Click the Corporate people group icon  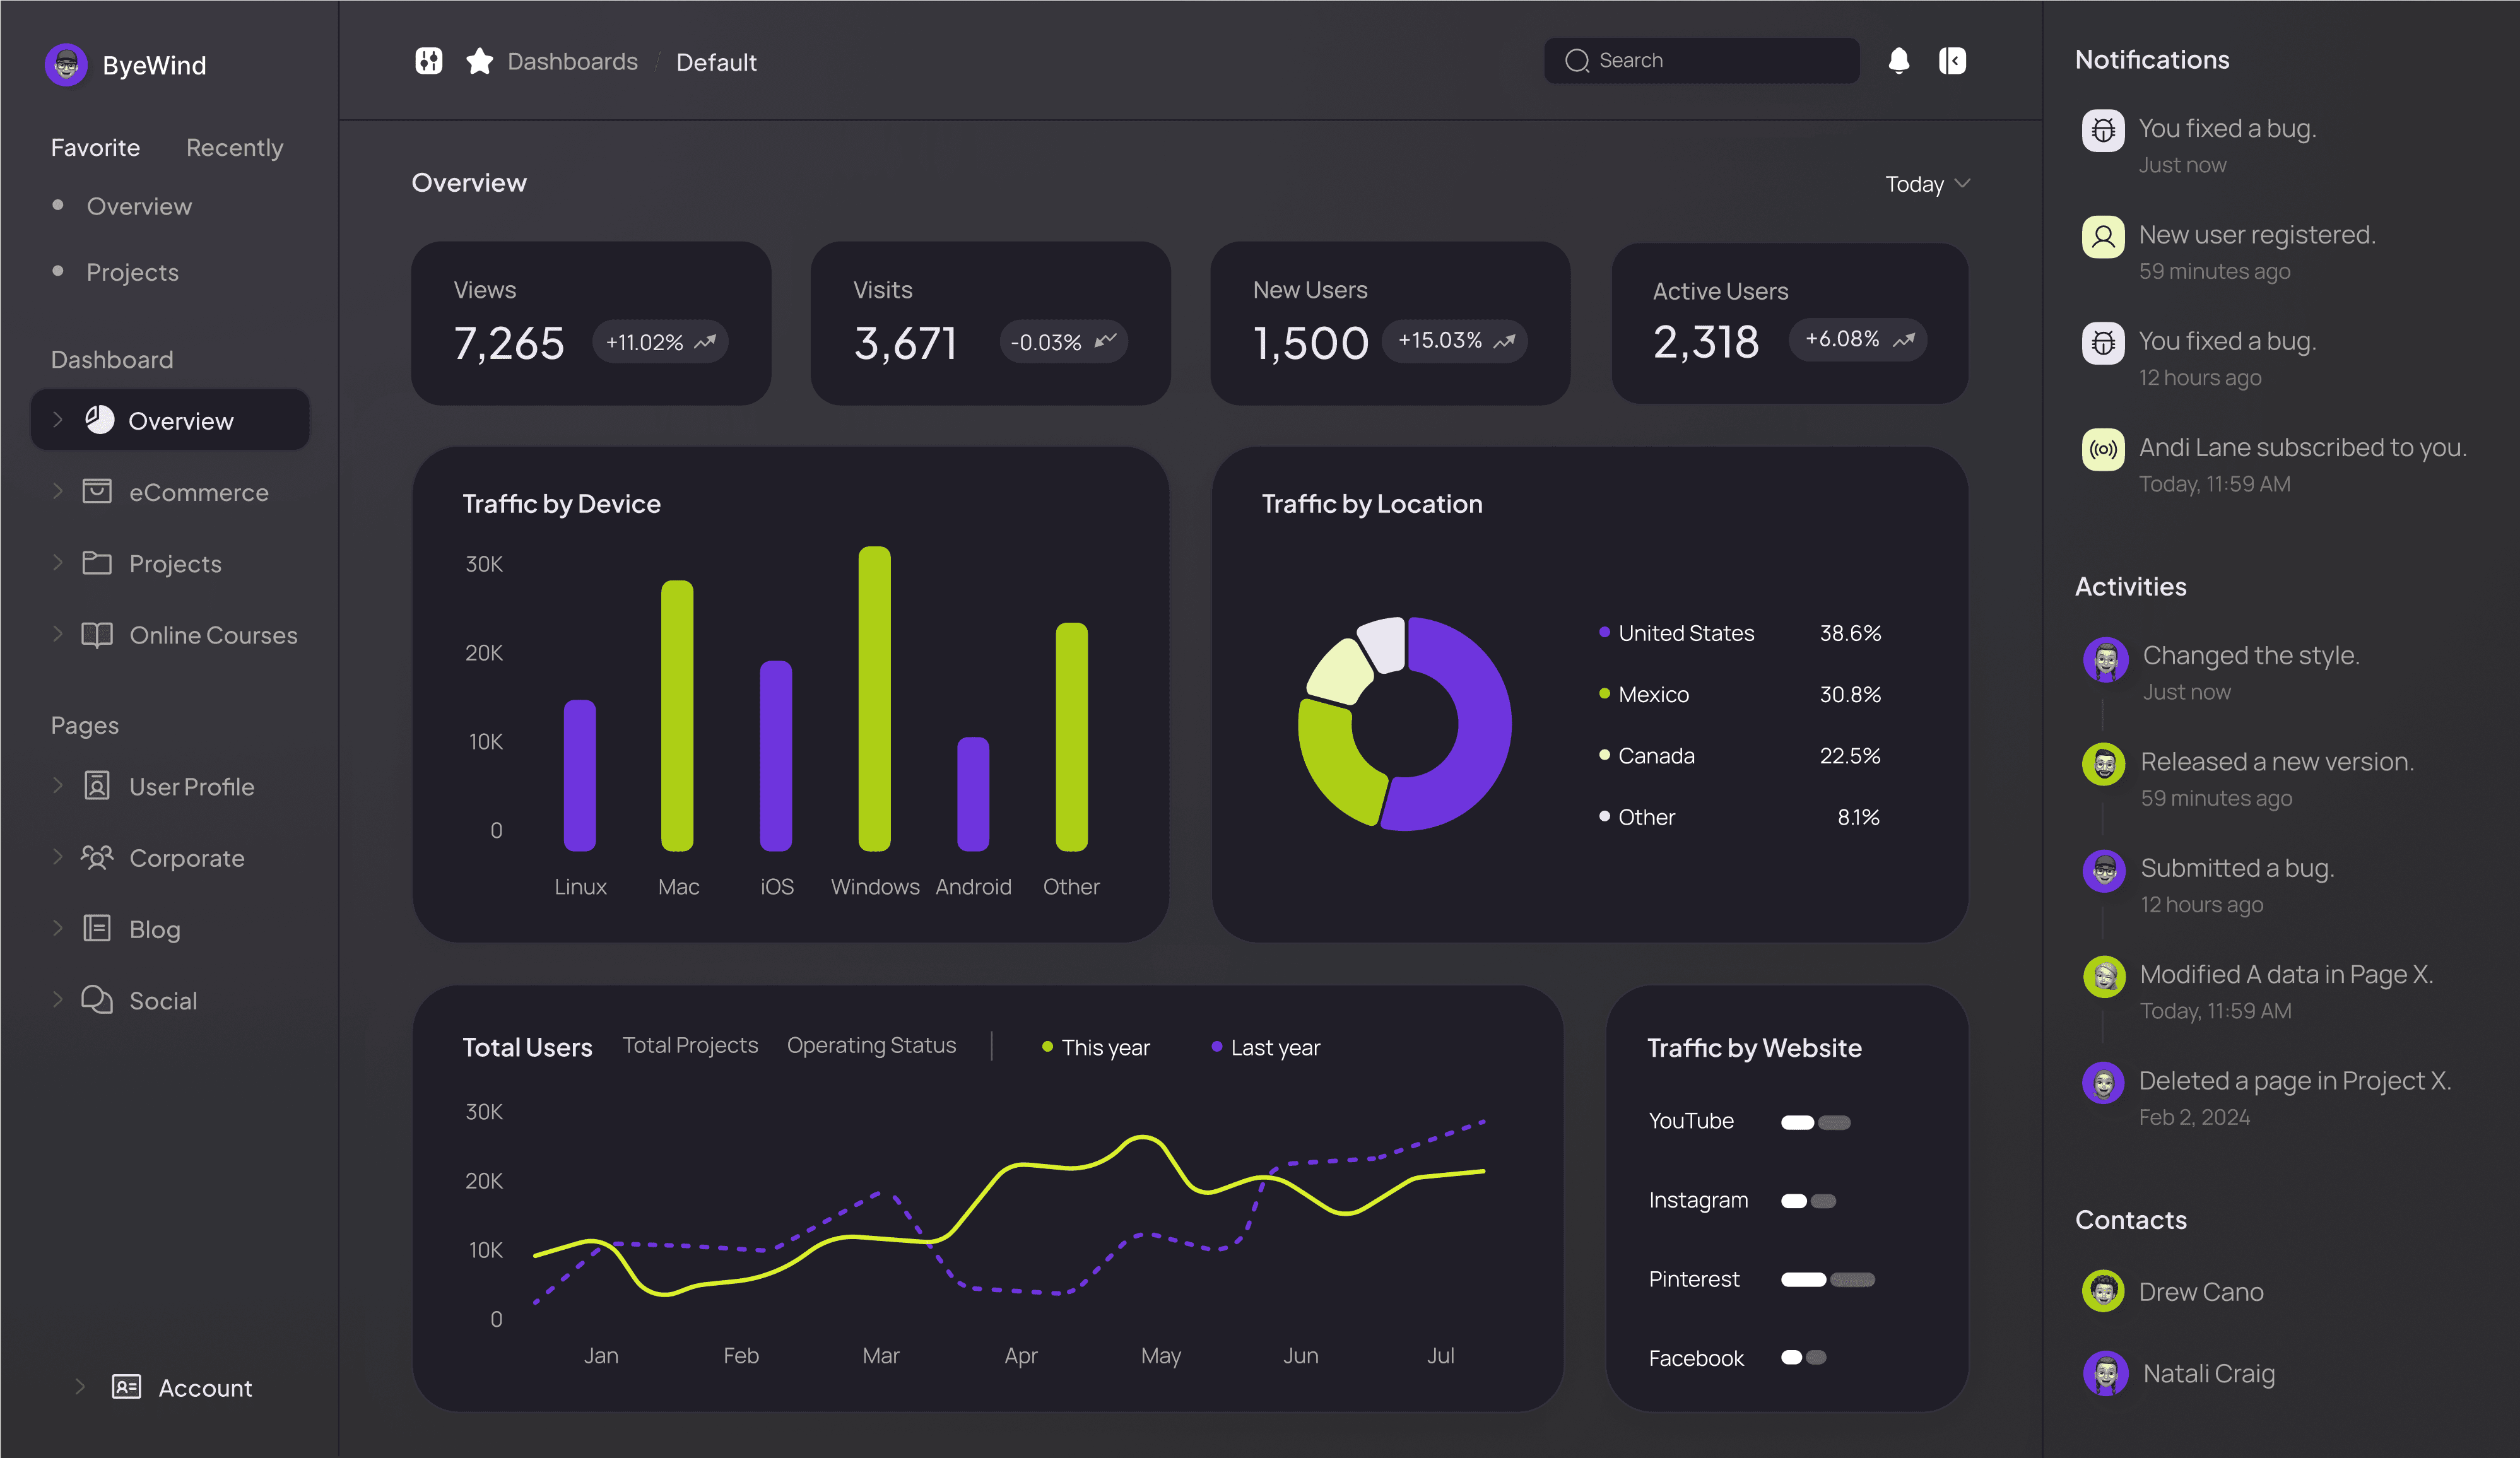(x=97, y=857)
